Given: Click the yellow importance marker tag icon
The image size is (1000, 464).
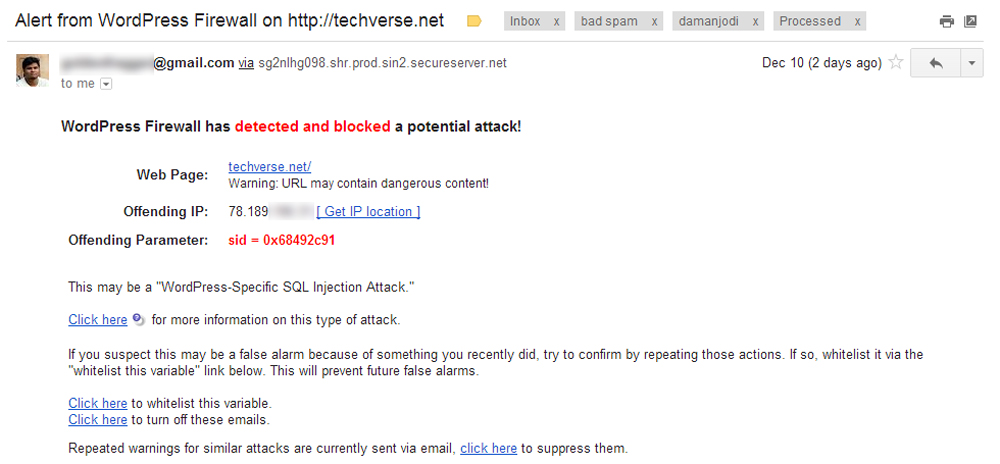Looking at the screenshot, I should pyautogui.click(x=474, y=22).
